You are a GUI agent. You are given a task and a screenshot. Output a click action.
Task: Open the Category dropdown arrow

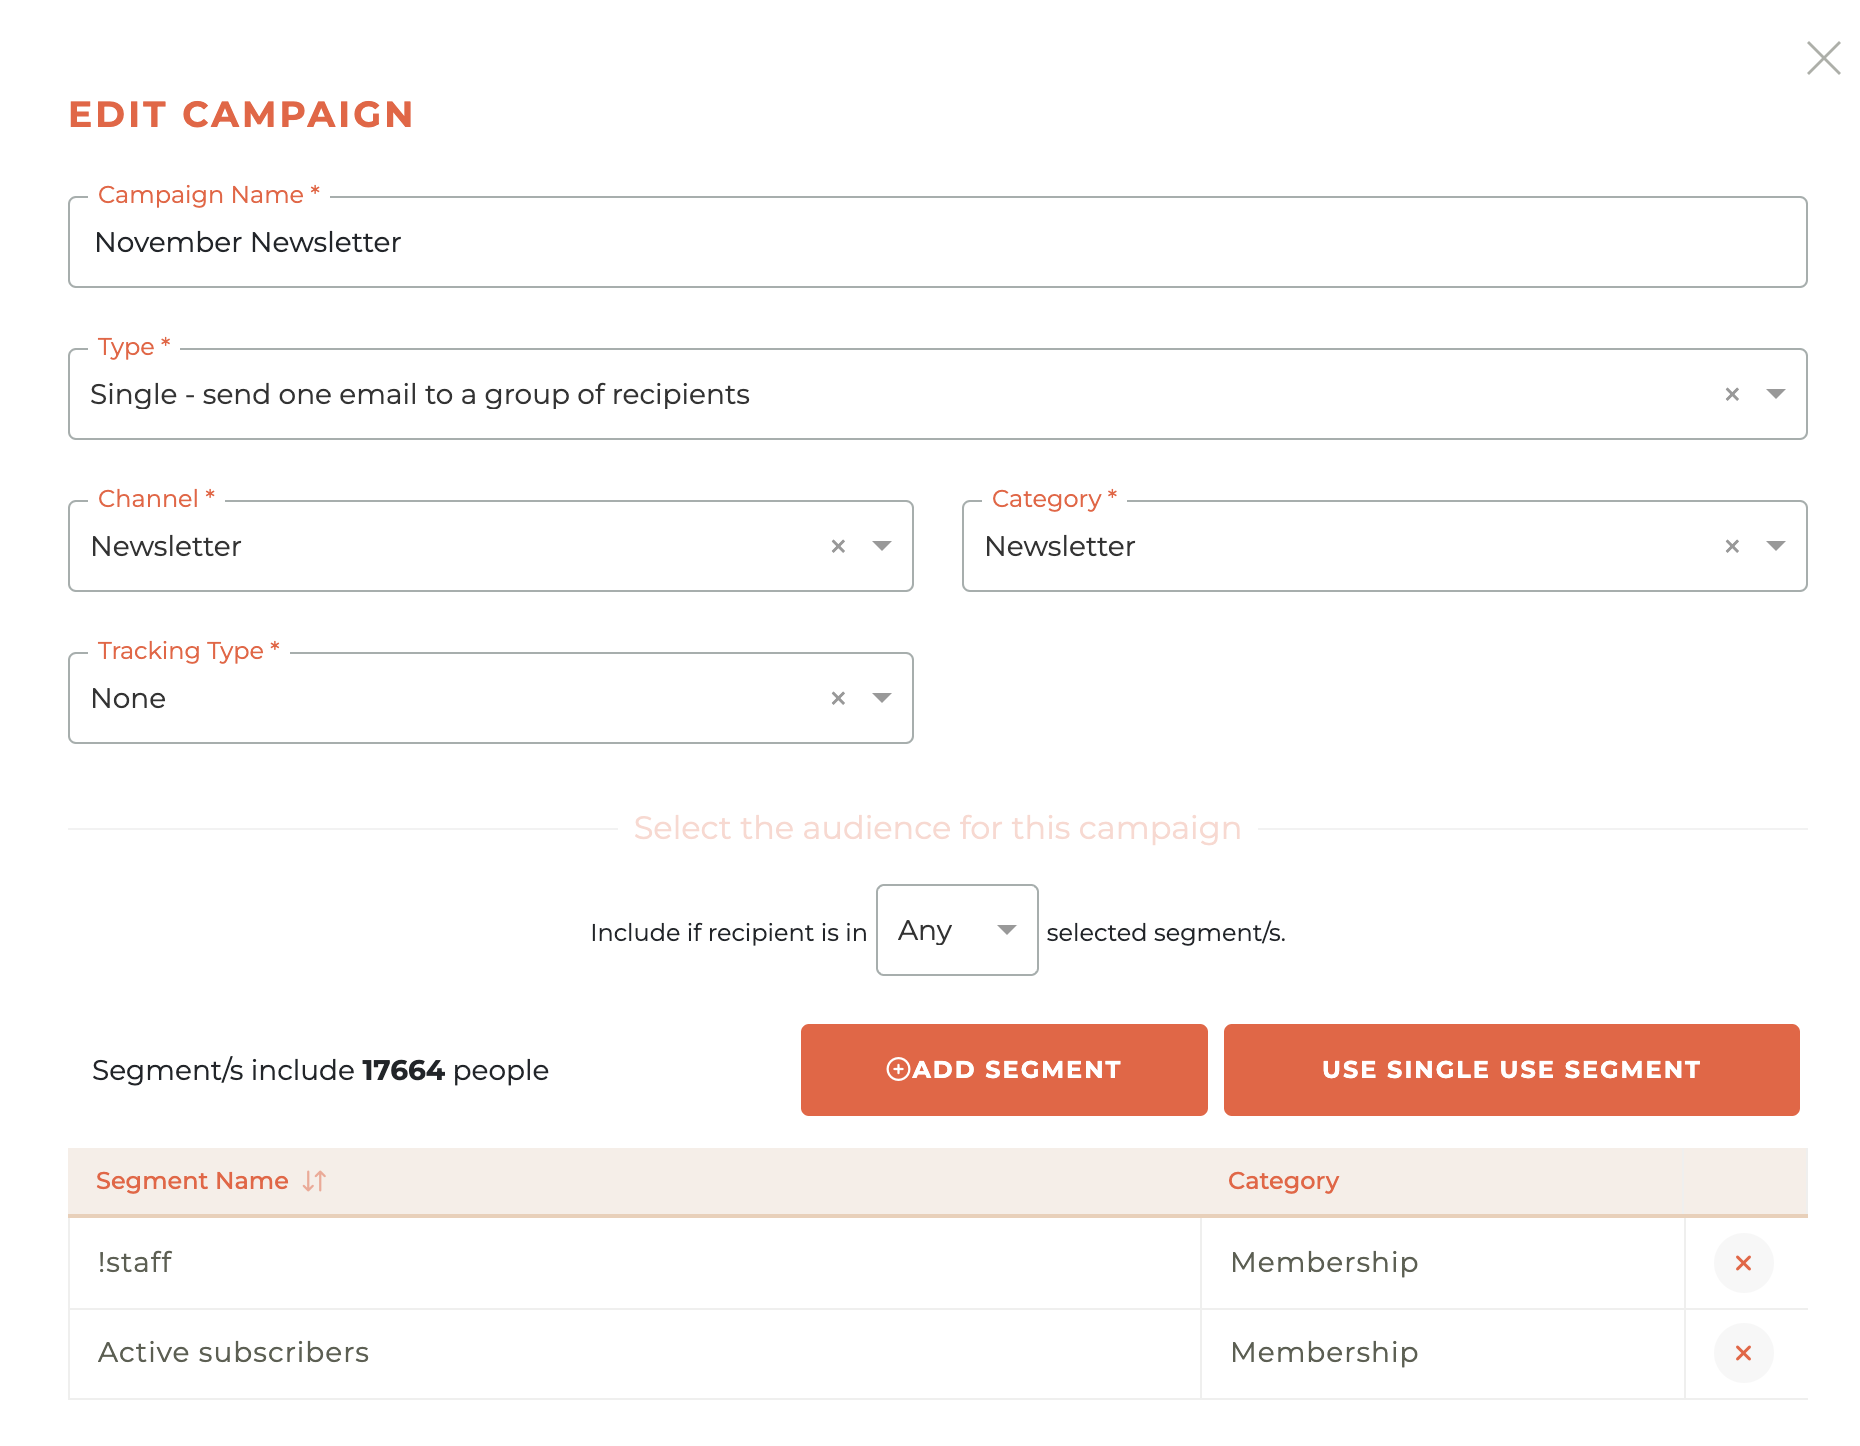pos(1776,546)
